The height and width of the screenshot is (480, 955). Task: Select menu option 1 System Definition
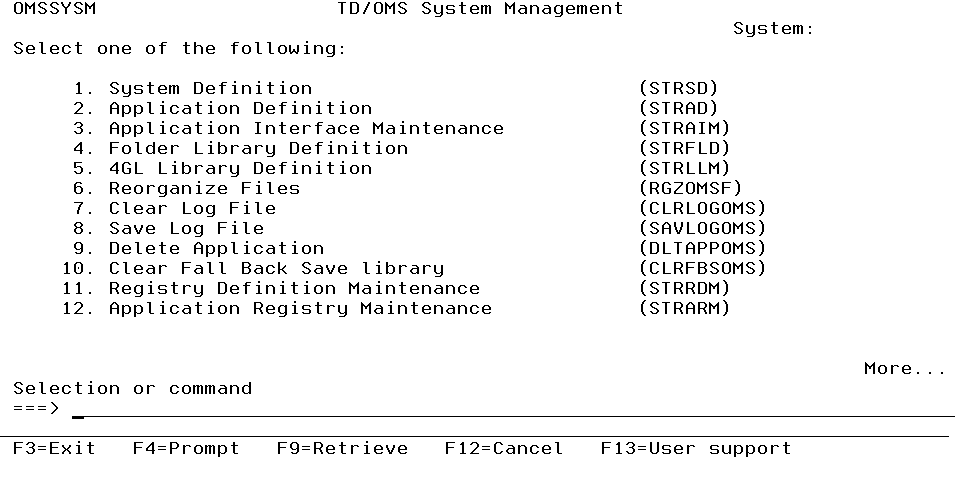point(210,88)
